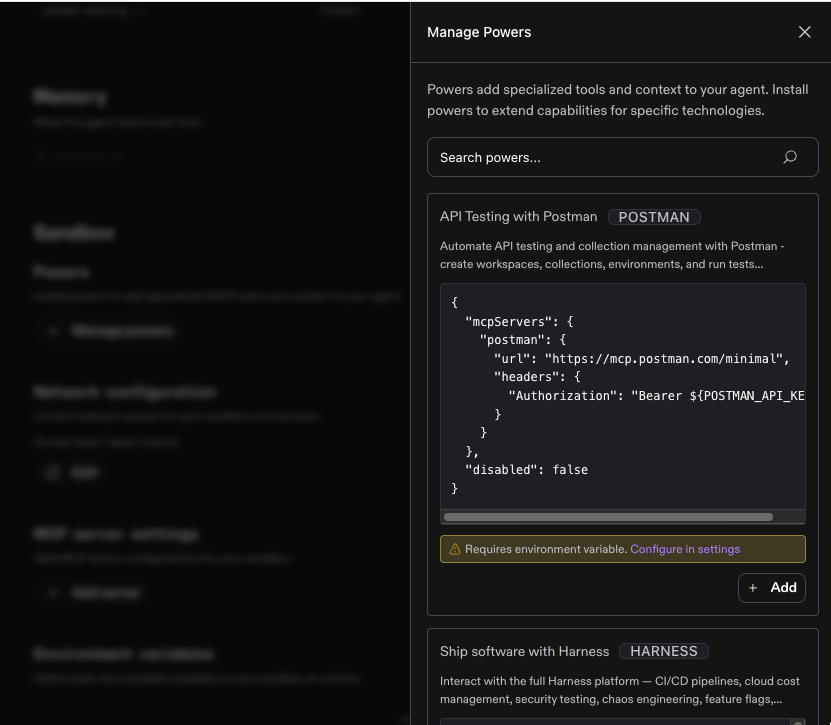Click the "Manage Powers" panel heading
Screen dimensions: 831x725
coord(479,32)
